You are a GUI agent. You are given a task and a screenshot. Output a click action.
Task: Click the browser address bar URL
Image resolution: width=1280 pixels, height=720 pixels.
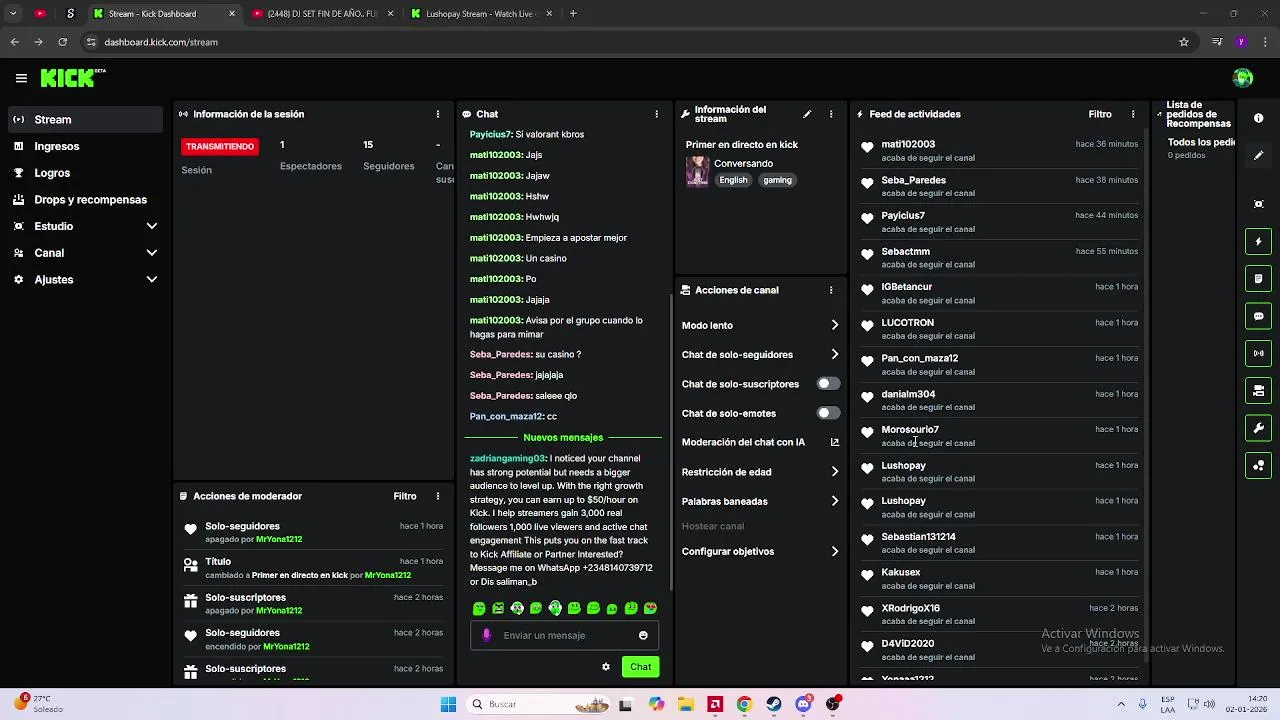click(161, 42)
